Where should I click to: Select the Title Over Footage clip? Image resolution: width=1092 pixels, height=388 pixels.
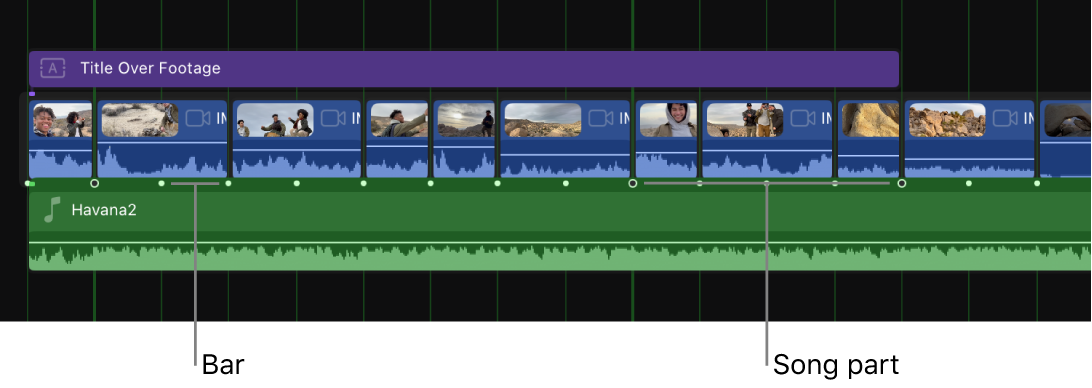click(x=464, y=68)
